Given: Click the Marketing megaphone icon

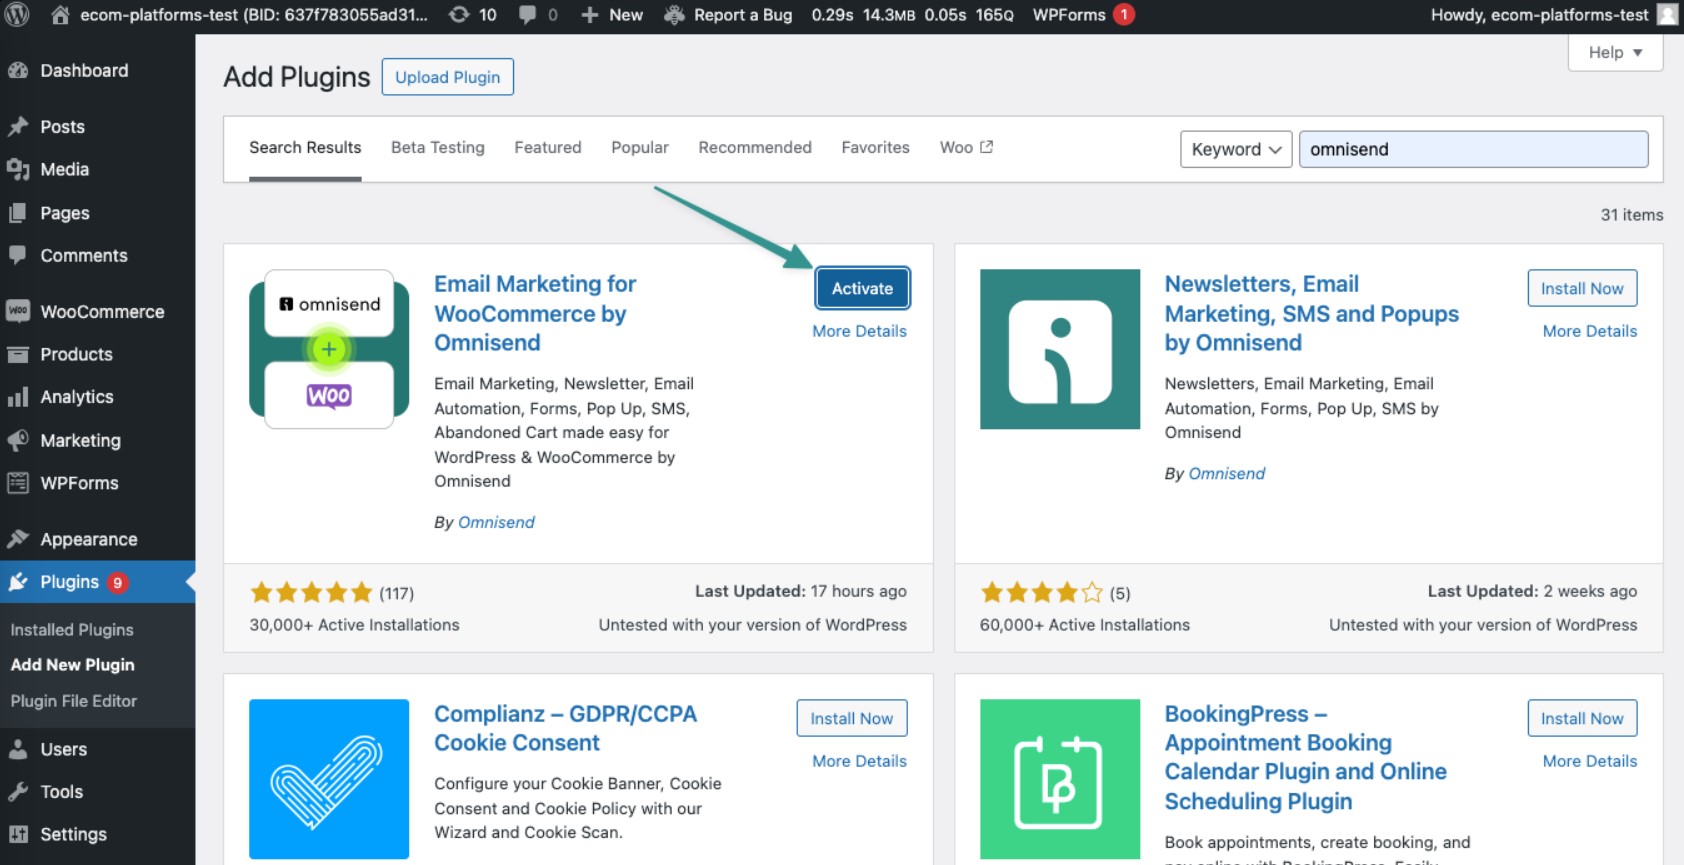Looking at the screenshot, I should (x=18, y=440).
